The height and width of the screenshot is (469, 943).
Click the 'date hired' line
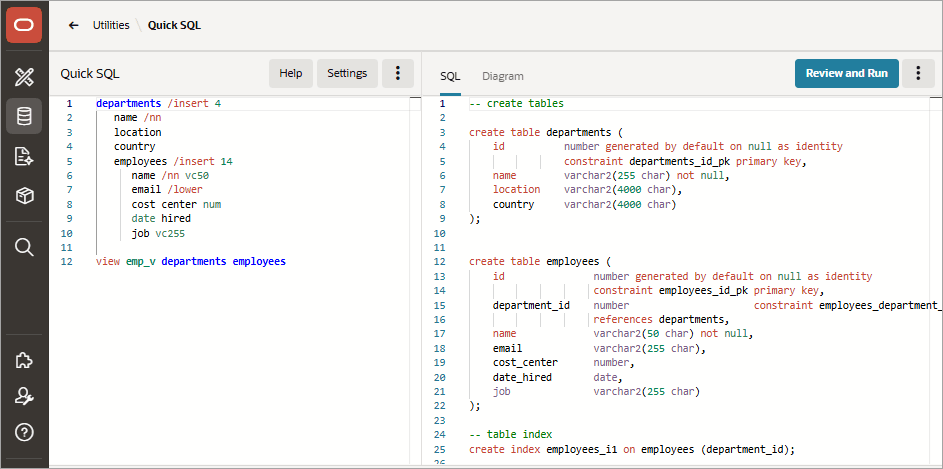tap(161, 219)
